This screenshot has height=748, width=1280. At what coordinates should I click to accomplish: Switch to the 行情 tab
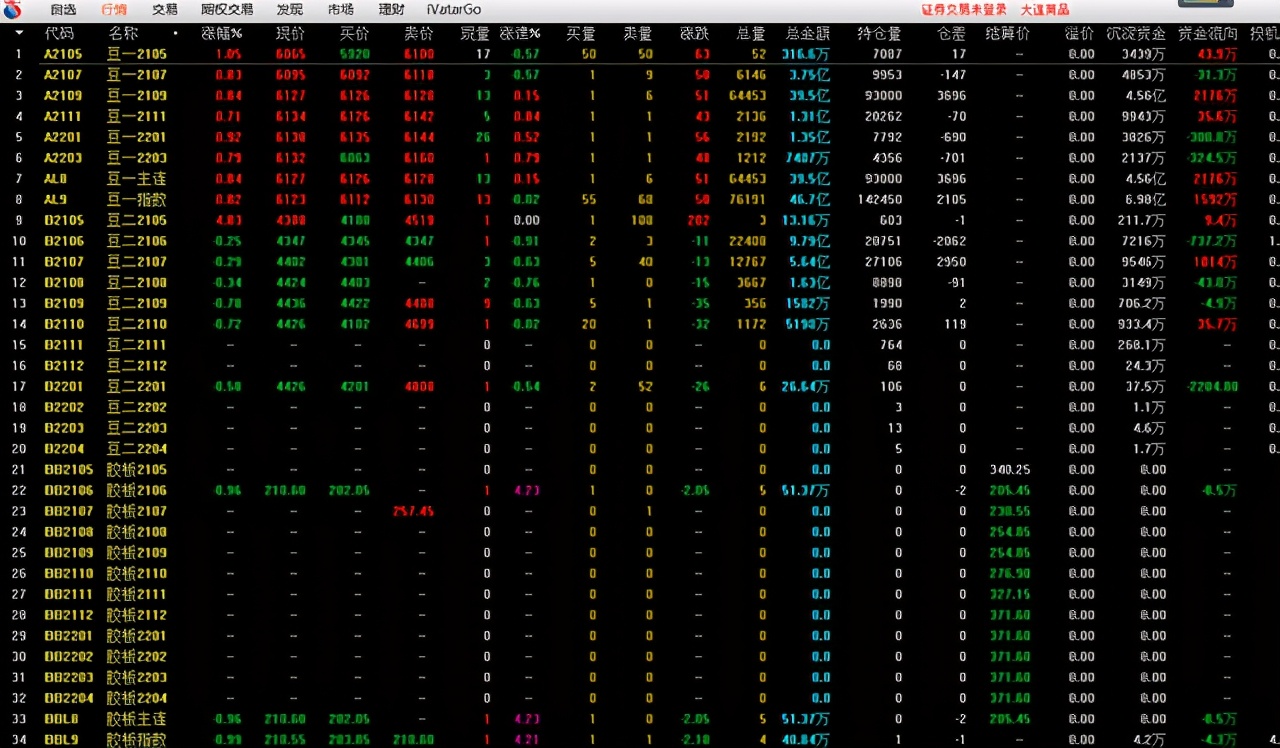tap(114, 10)
